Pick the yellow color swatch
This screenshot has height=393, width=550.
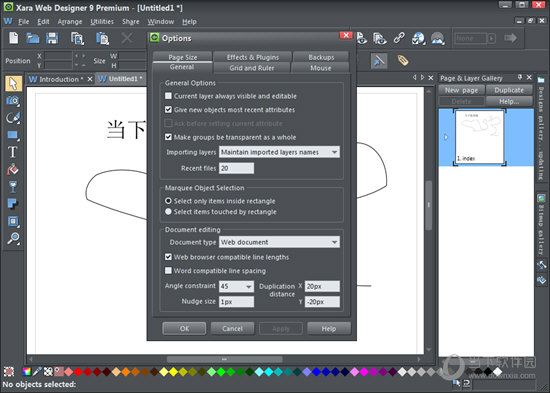173,371
